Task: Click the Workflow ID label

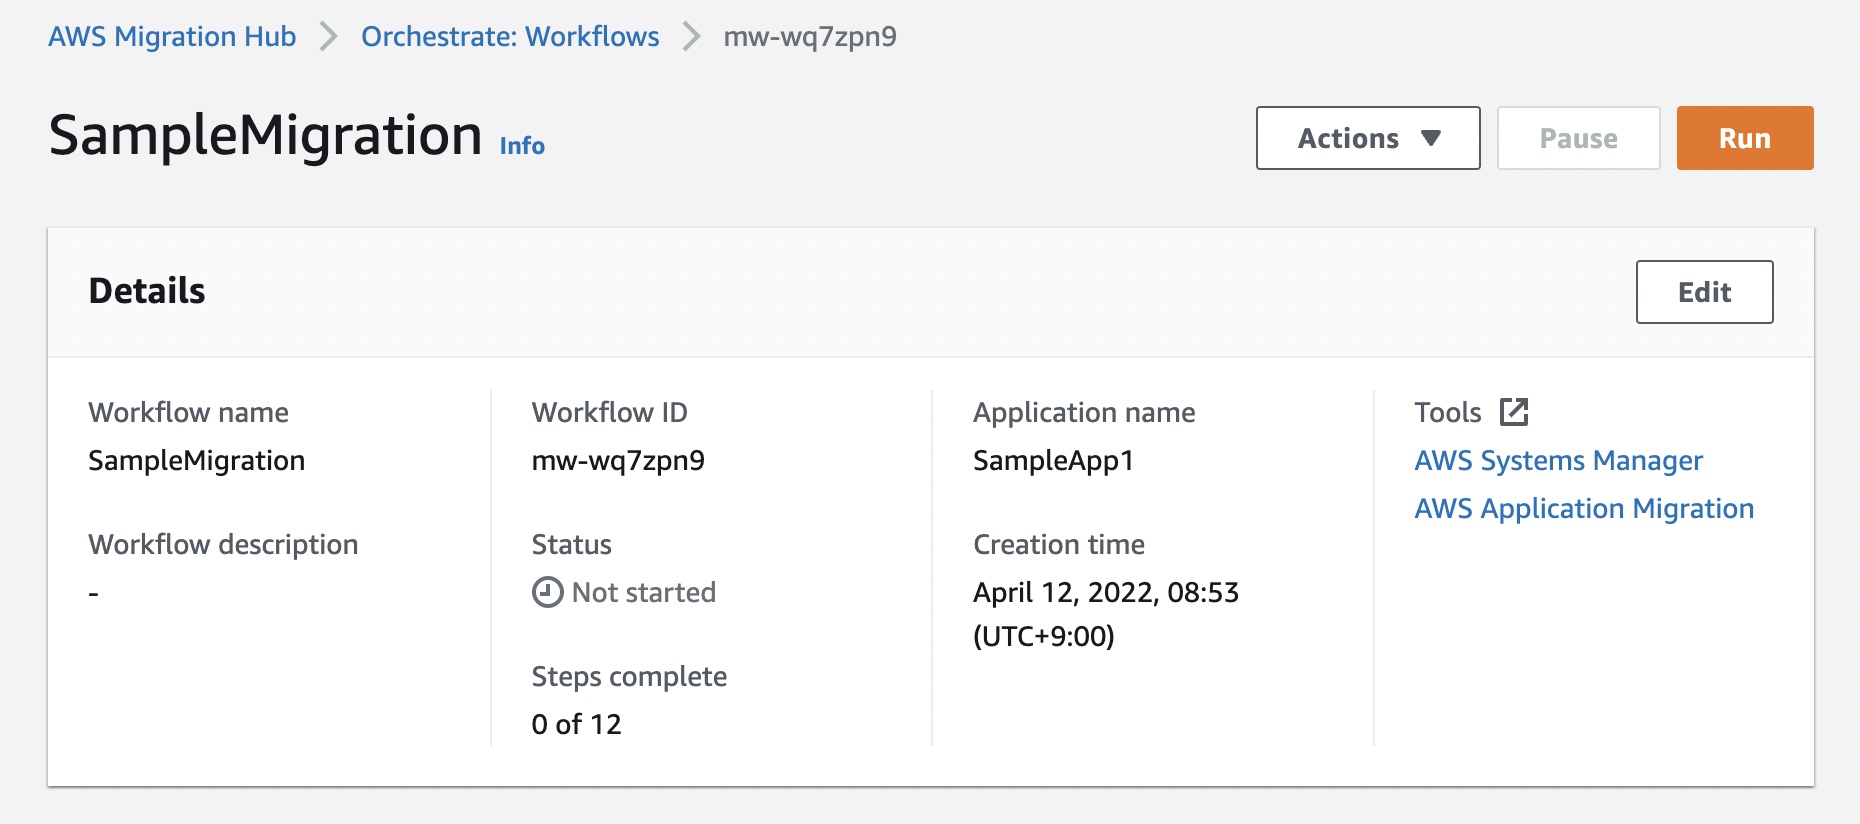Action: pos(609,413)
